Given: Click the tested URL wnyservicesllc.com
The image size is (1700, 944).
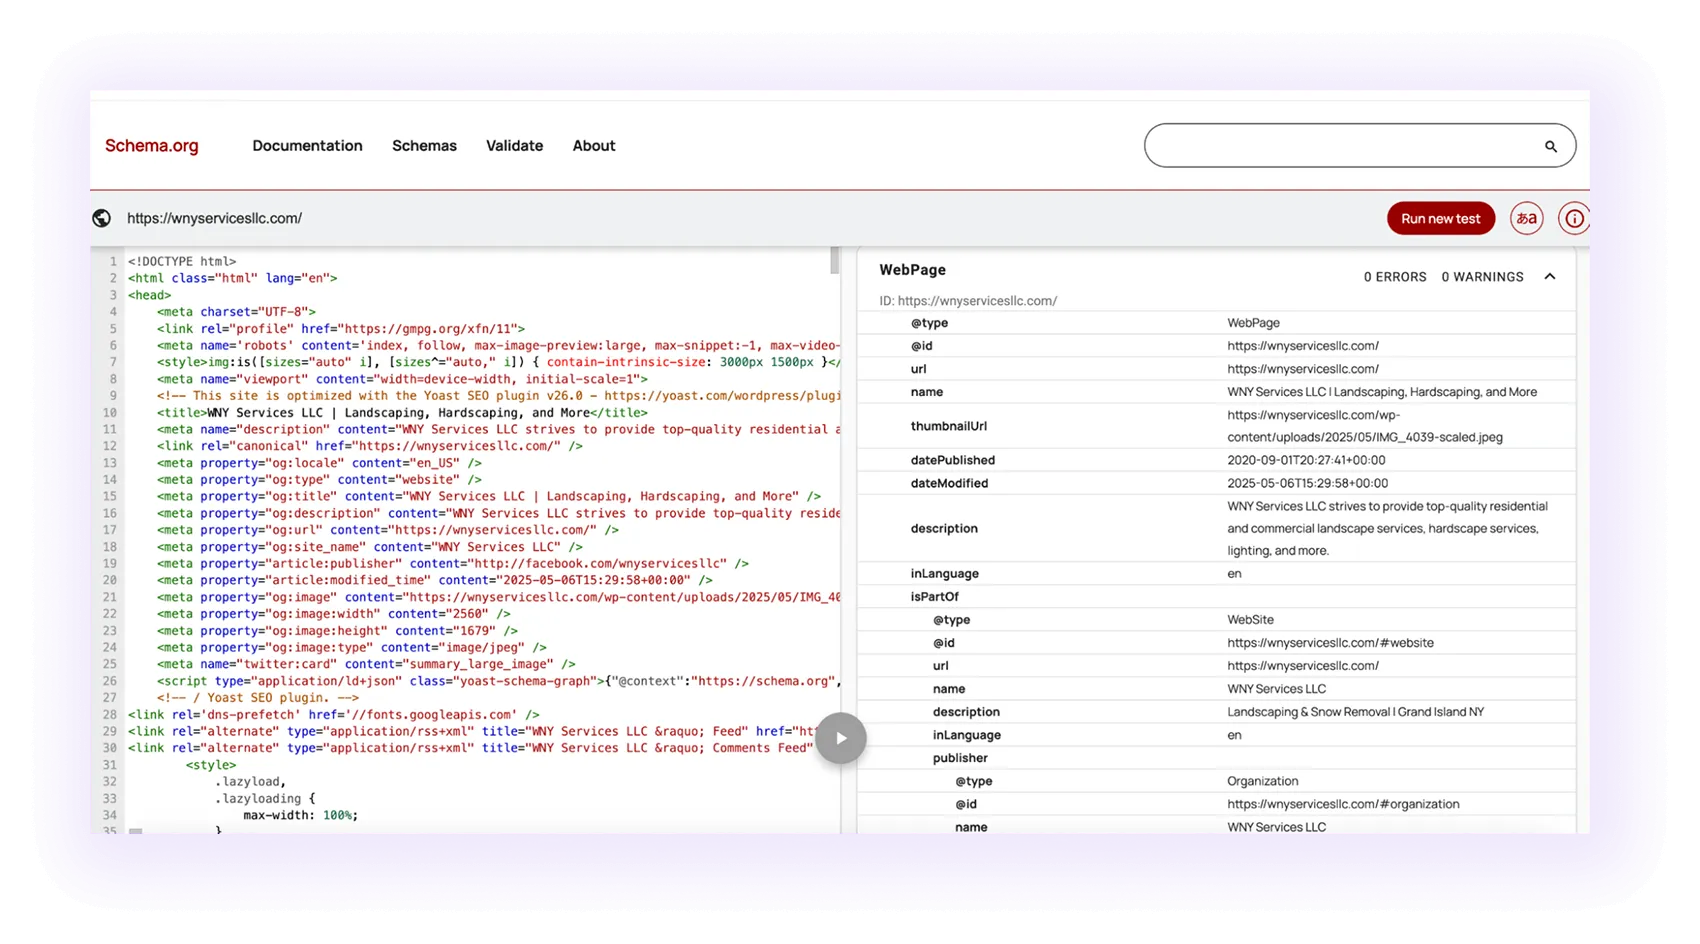Looking at the screenshot, I should 214,218.
